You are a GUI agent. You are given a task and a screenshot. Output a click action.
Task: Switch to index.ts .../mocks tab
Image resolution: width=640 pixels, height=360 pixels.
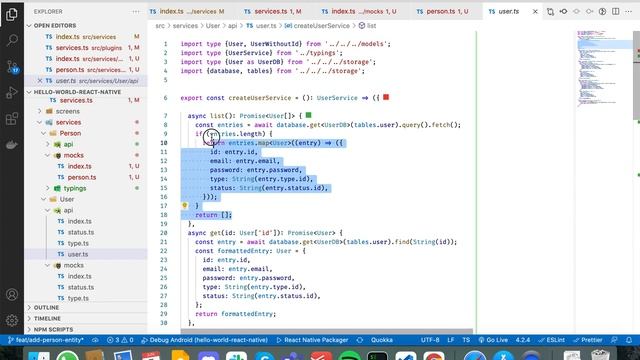click(x=360, y=11)
